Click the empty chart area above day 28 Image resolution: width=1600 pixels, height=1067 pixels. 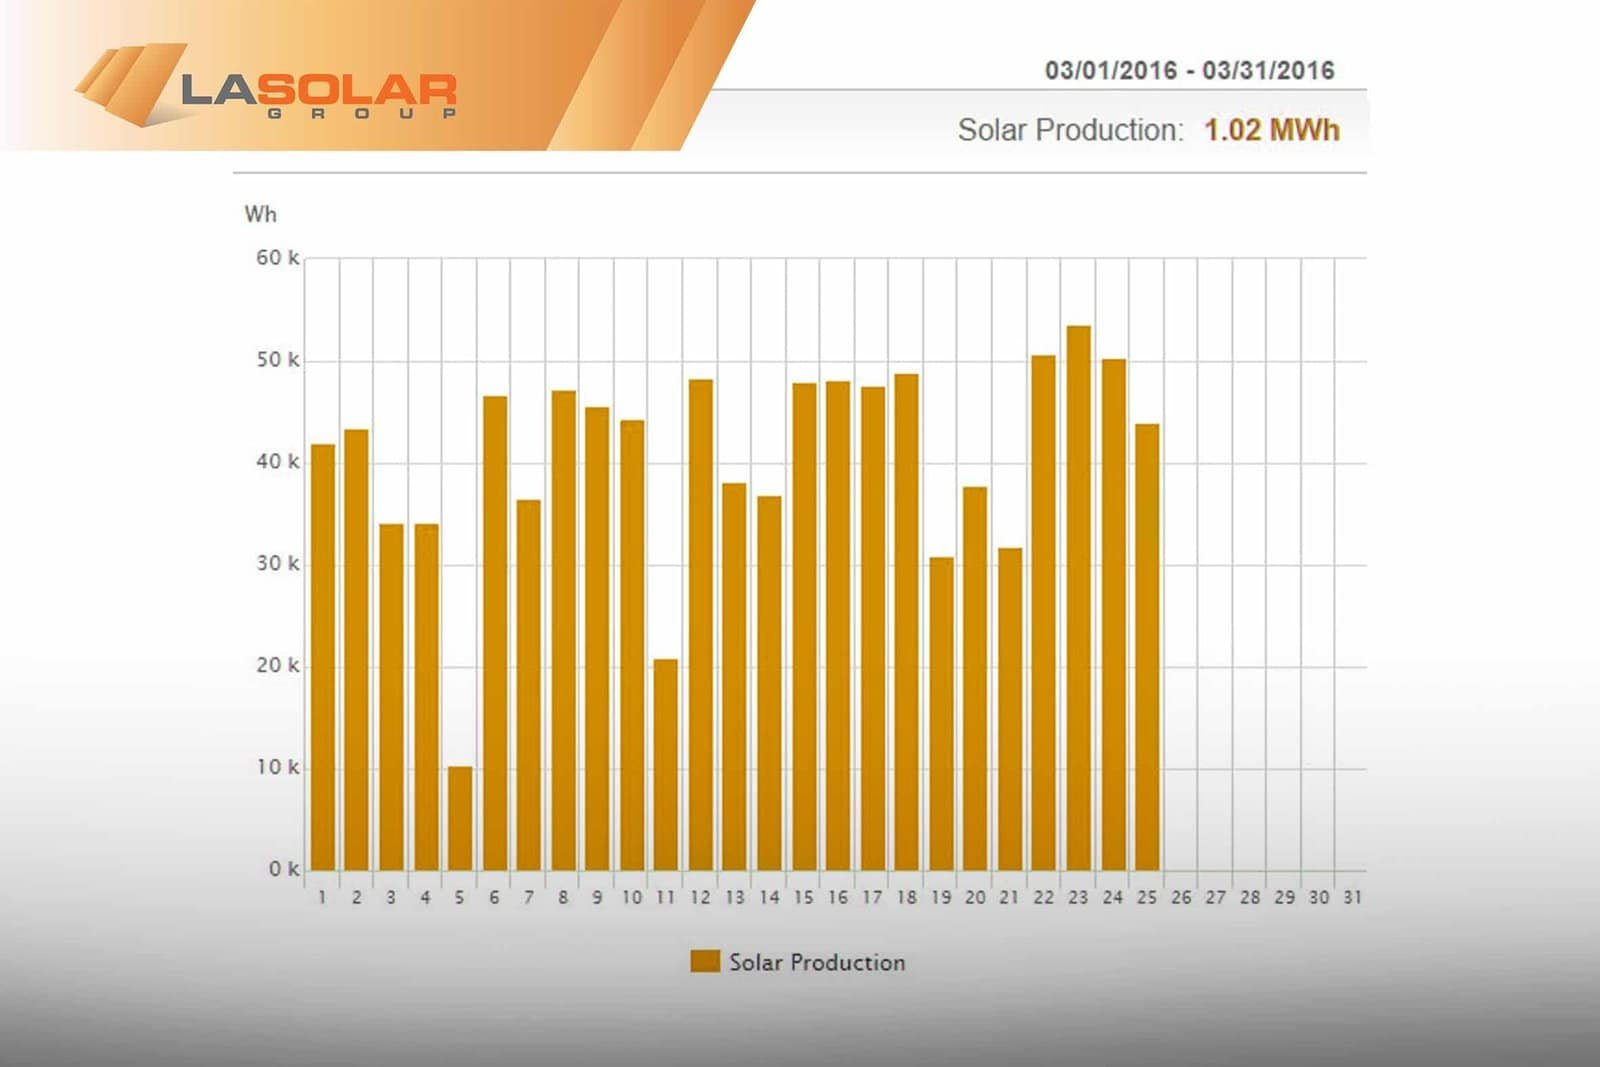point(1251,560)
